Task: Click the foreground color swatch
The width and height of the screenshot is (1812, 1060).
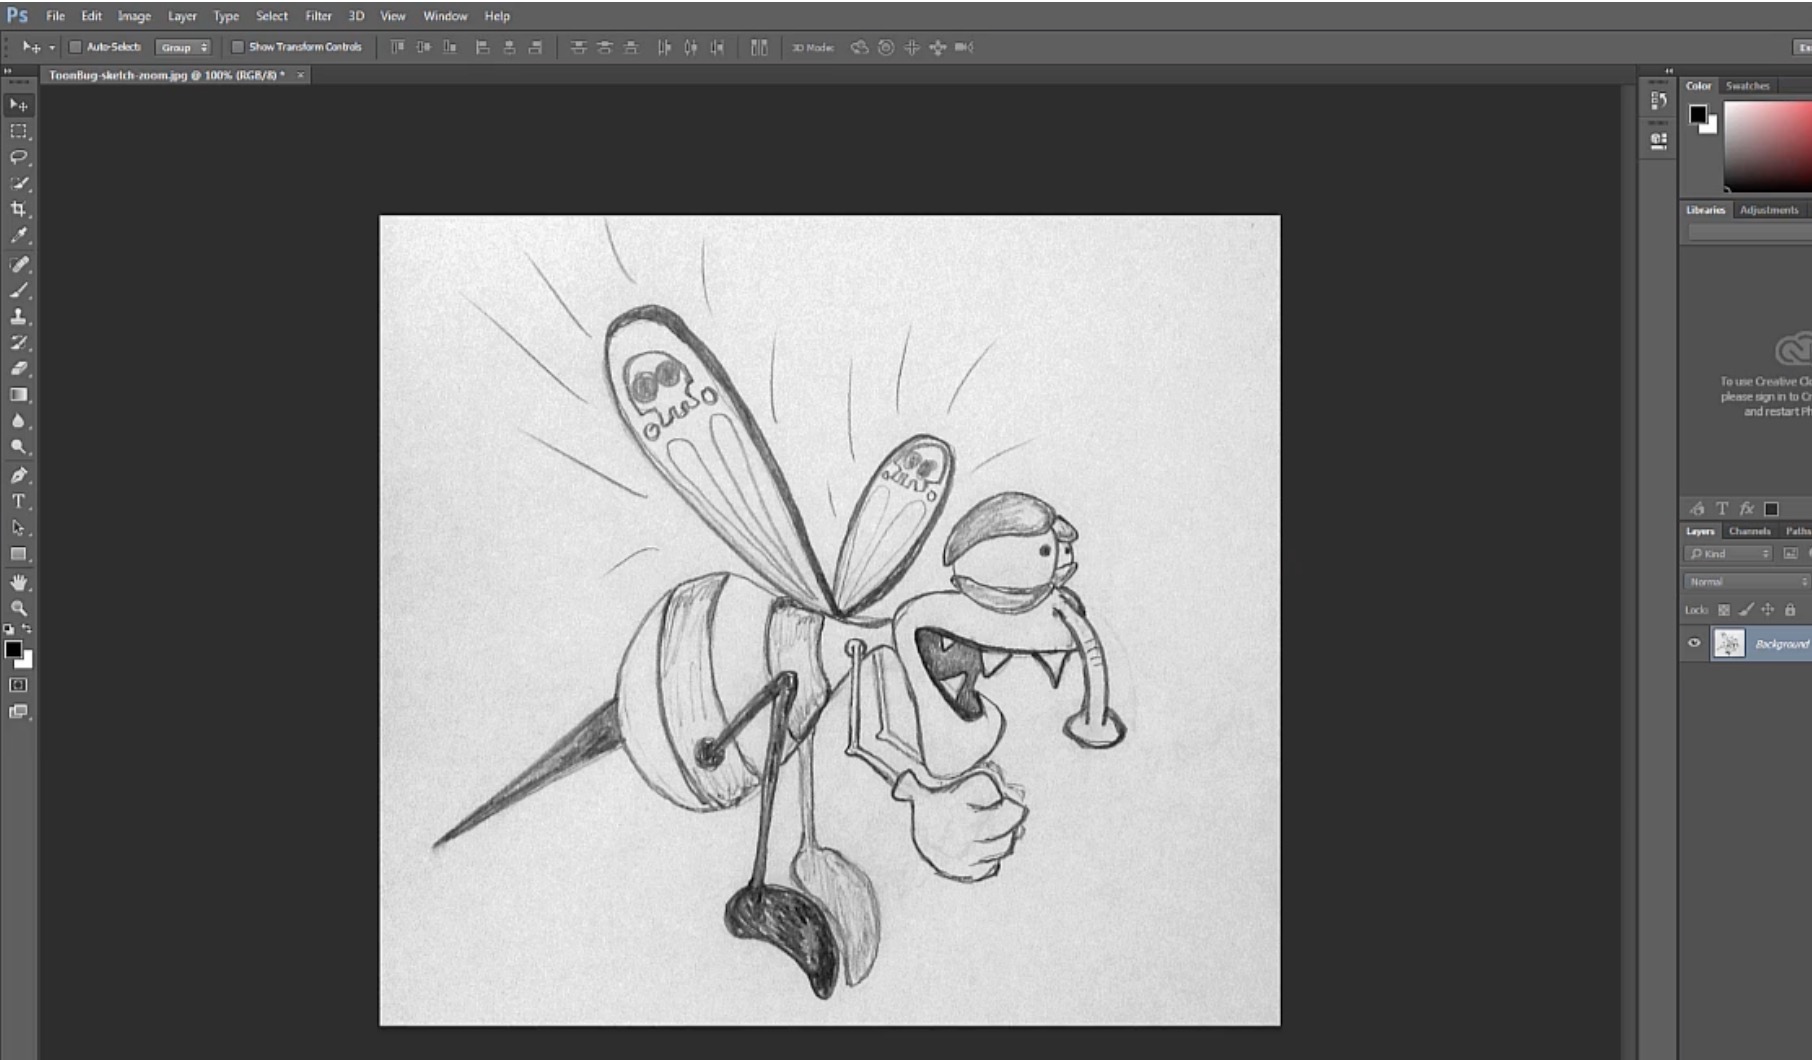Action: pos(12,650)
